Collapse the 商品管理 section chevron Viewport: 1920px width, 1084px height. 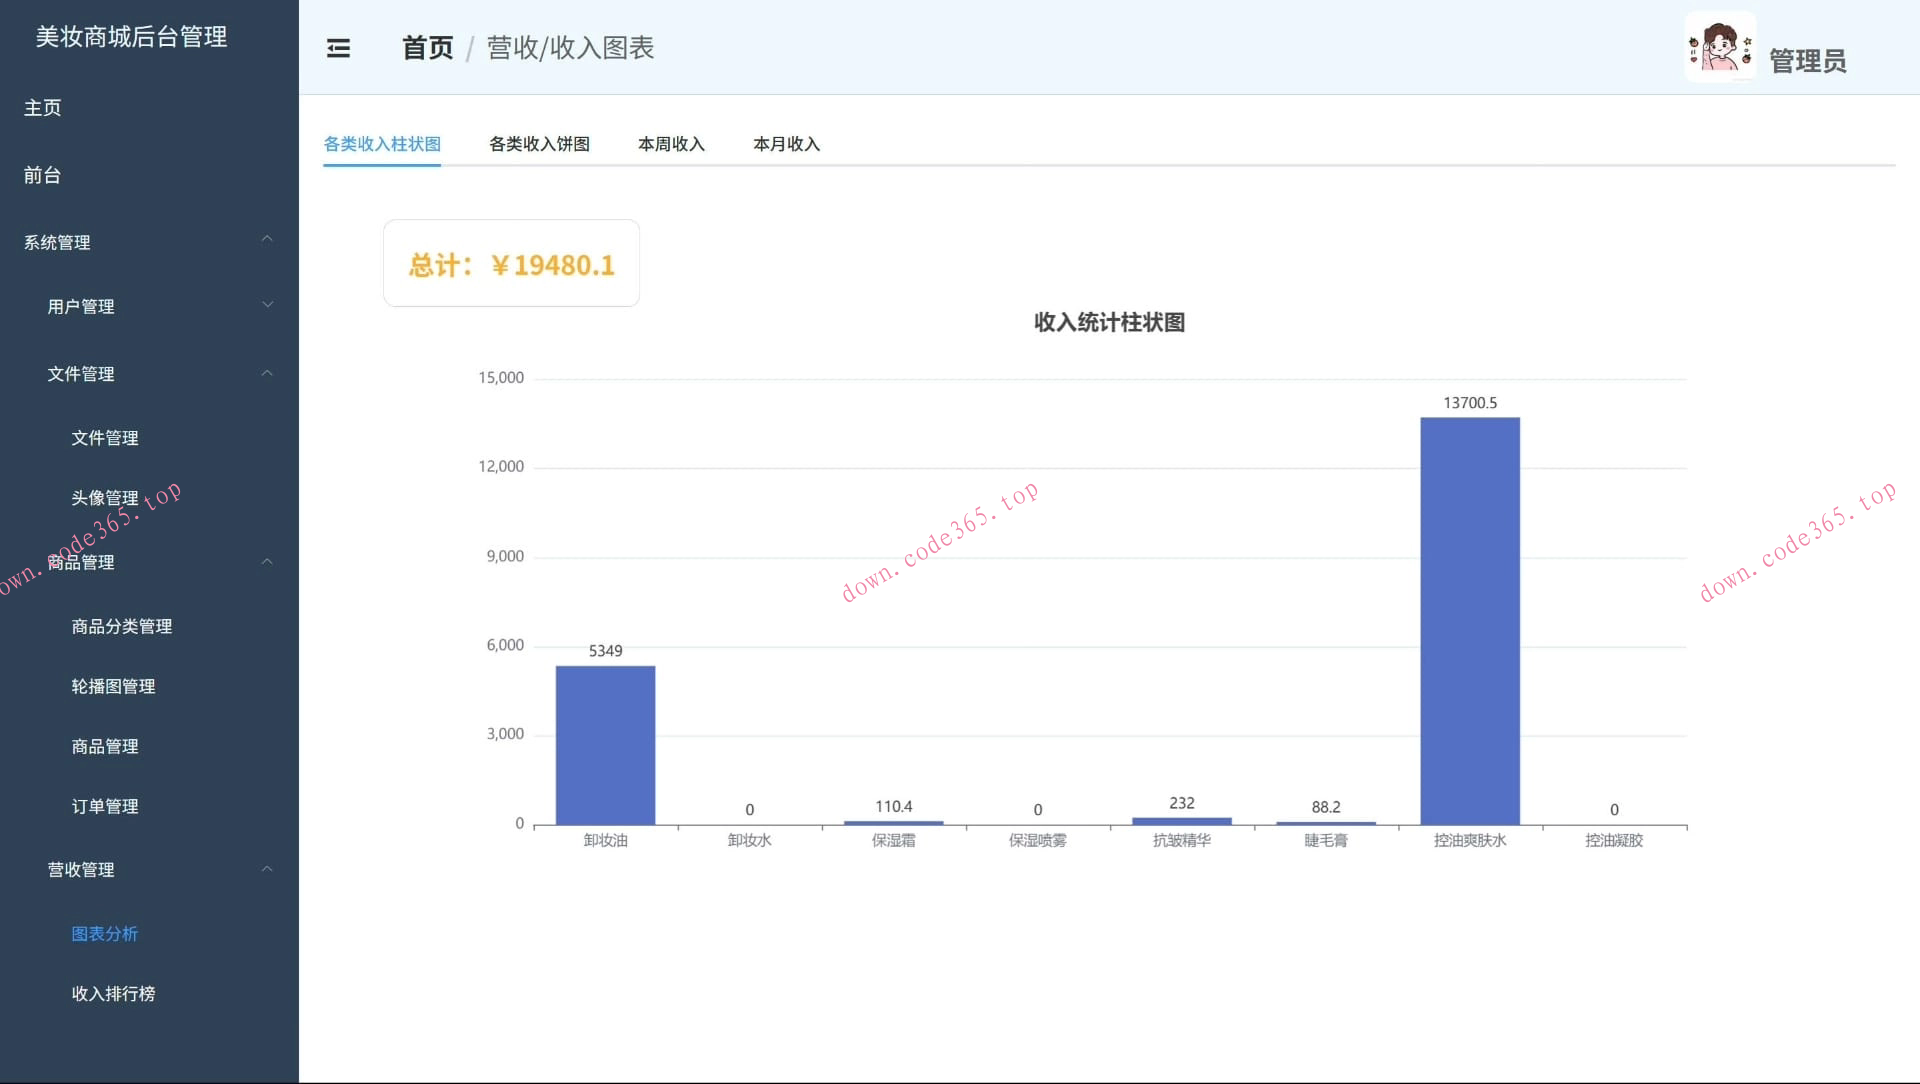tap(267, 562)
